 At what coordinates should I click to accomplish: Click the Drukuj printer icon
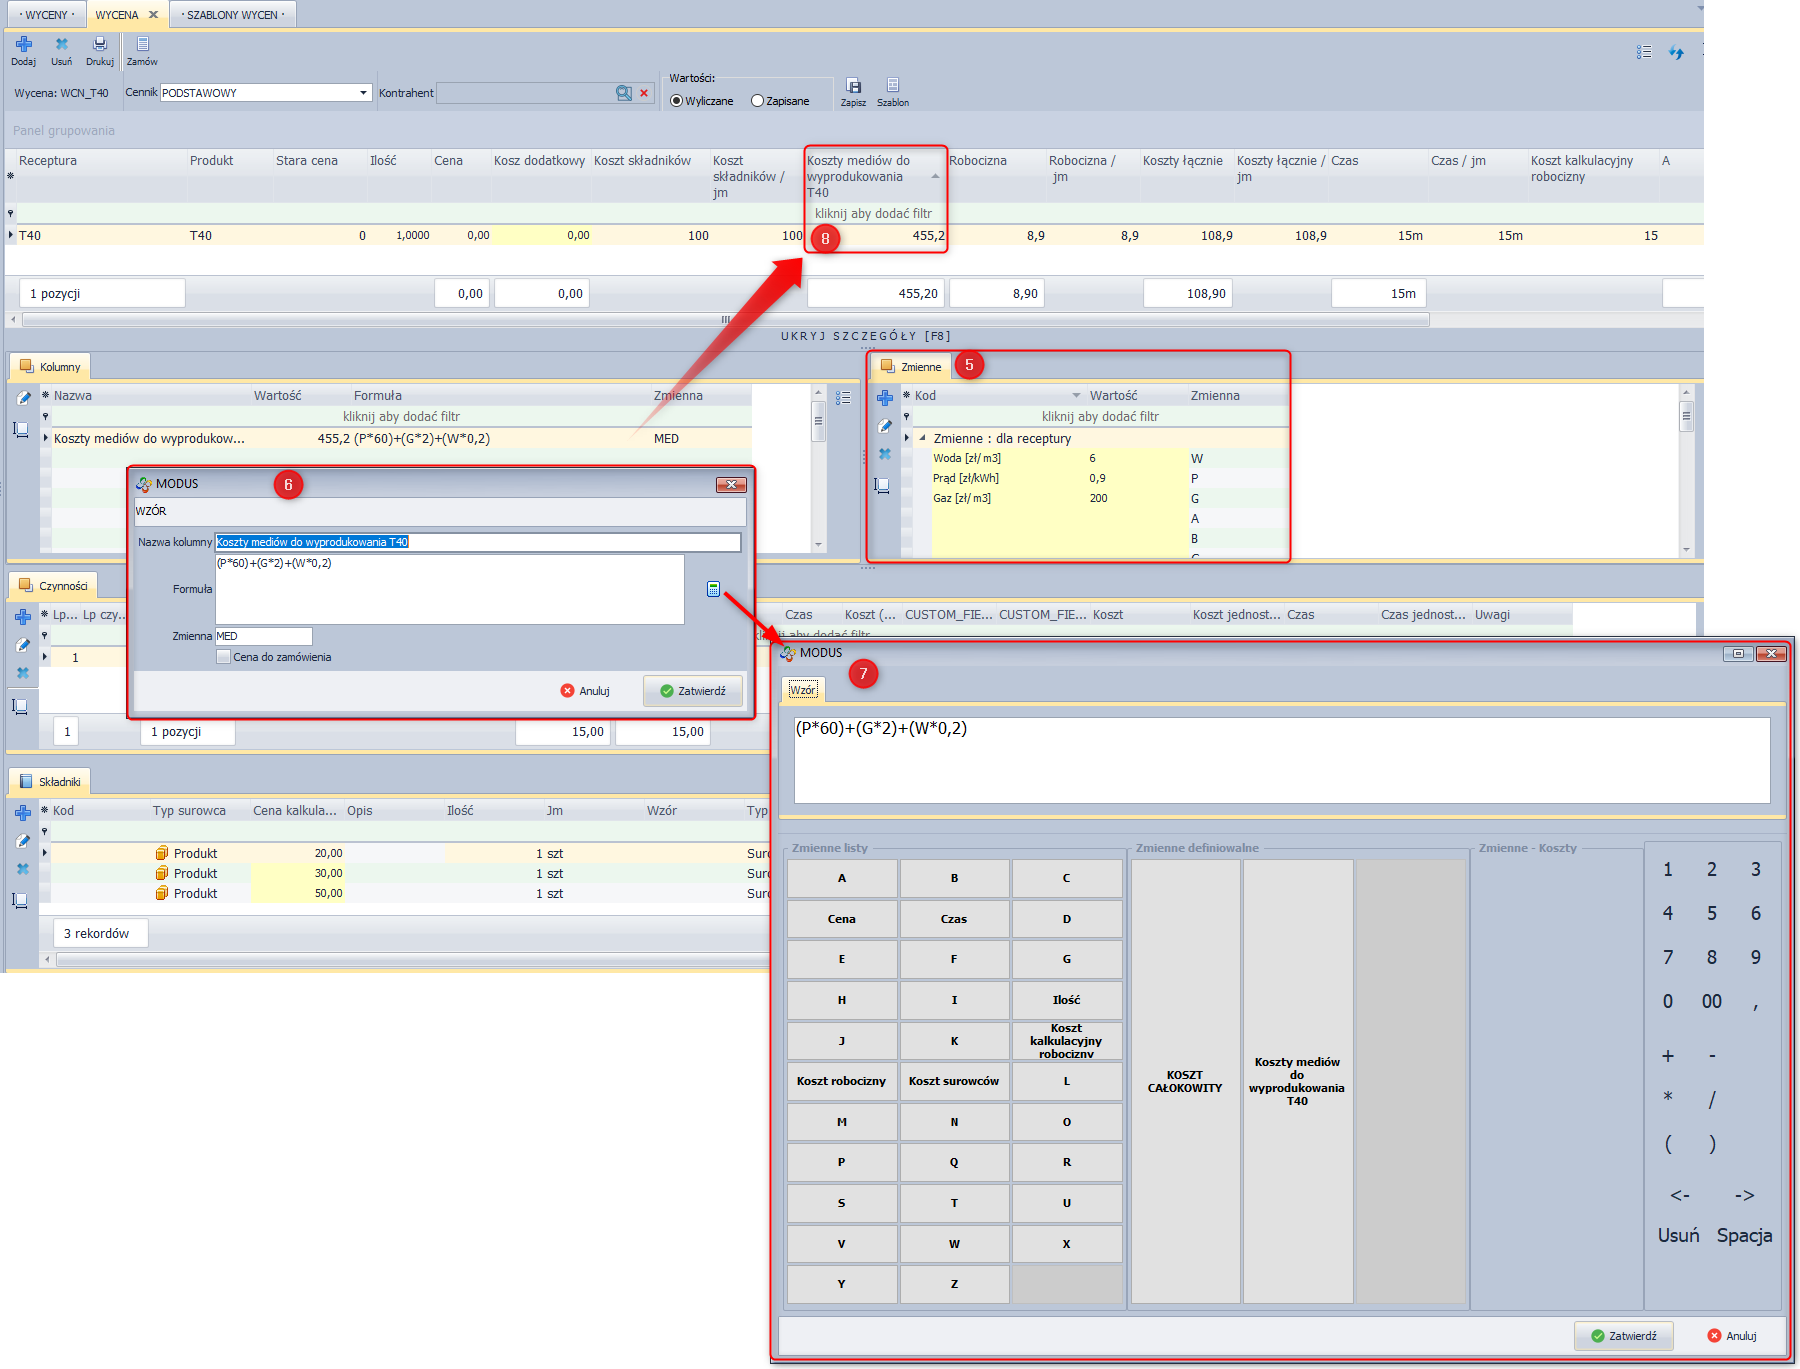100,45
